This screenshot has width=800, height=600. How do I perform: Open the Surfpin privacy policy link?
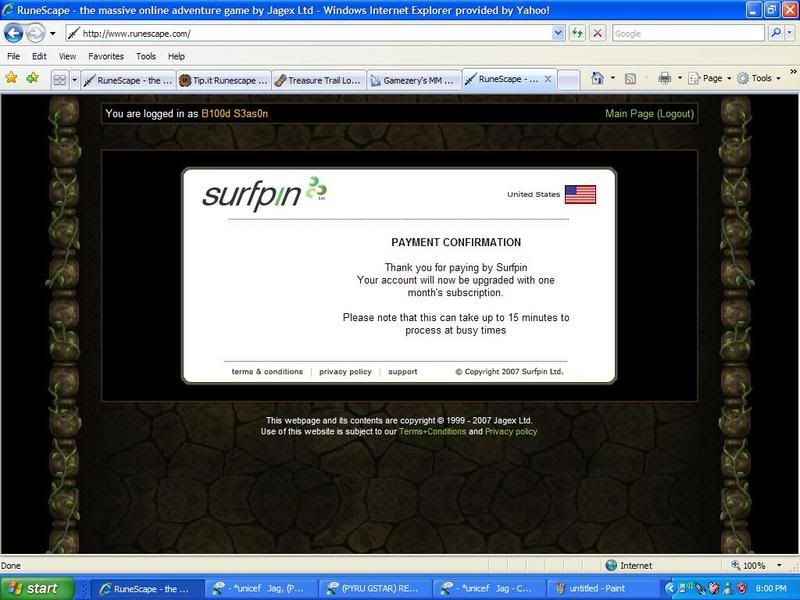[345, 371]
